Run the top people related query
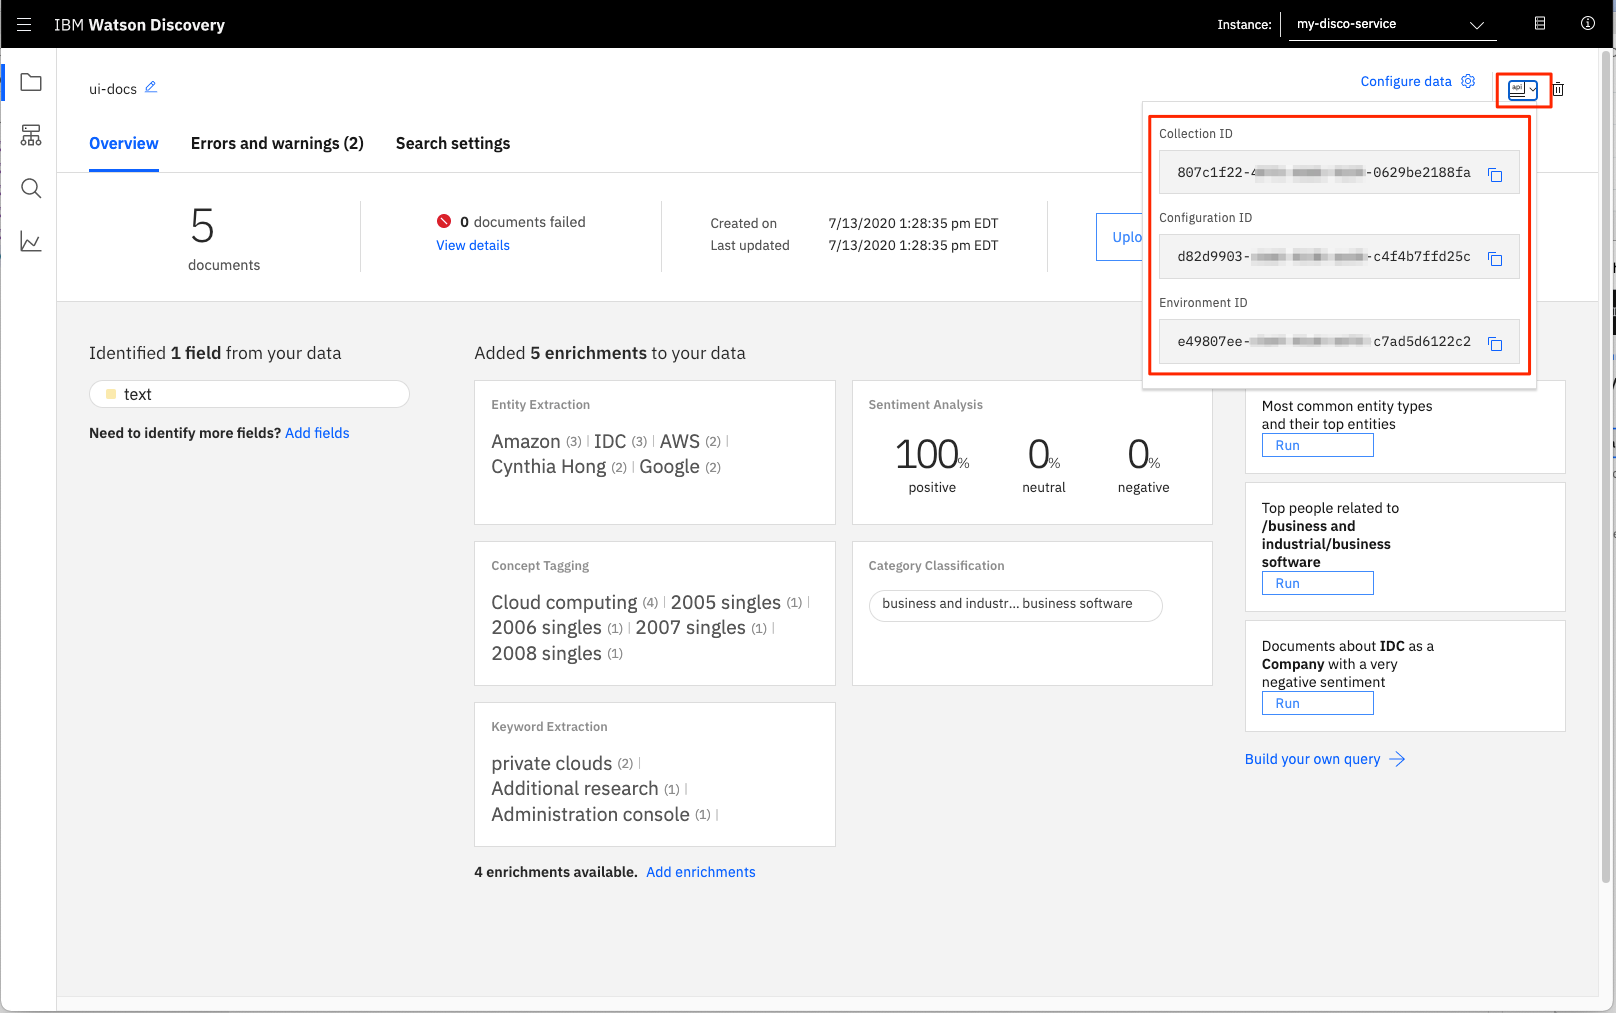This screenshot has width=1616, height=1013. (1317, 583)
